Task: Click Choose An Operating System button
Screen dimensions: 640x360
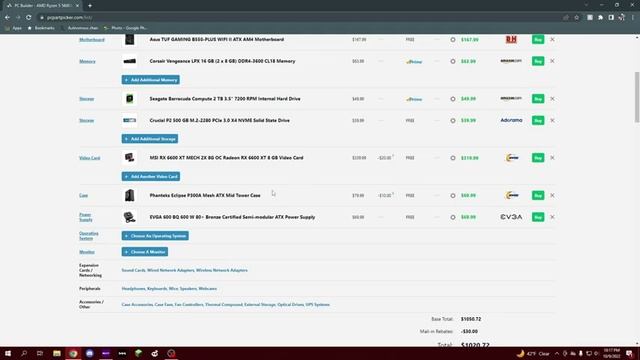Action: [155, 236]
